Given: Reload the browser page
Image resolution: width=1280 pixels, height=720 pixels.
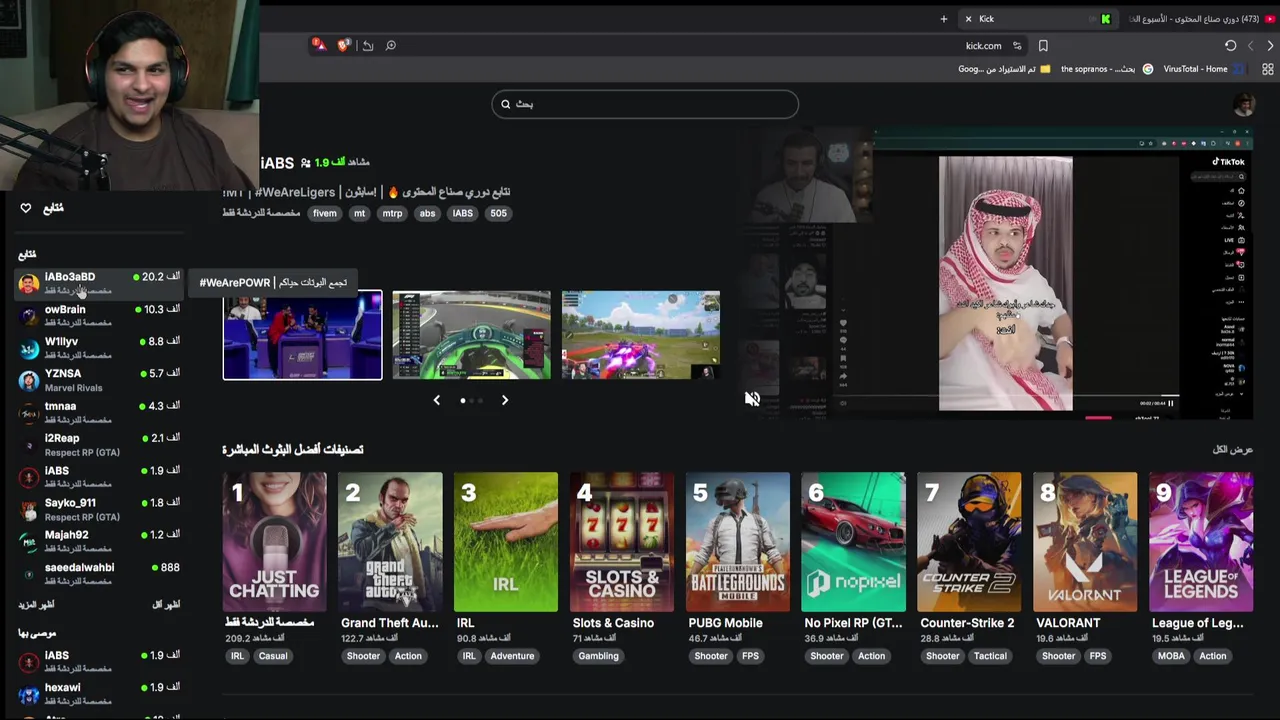Looking at the screenshot, I should 1231,45.
